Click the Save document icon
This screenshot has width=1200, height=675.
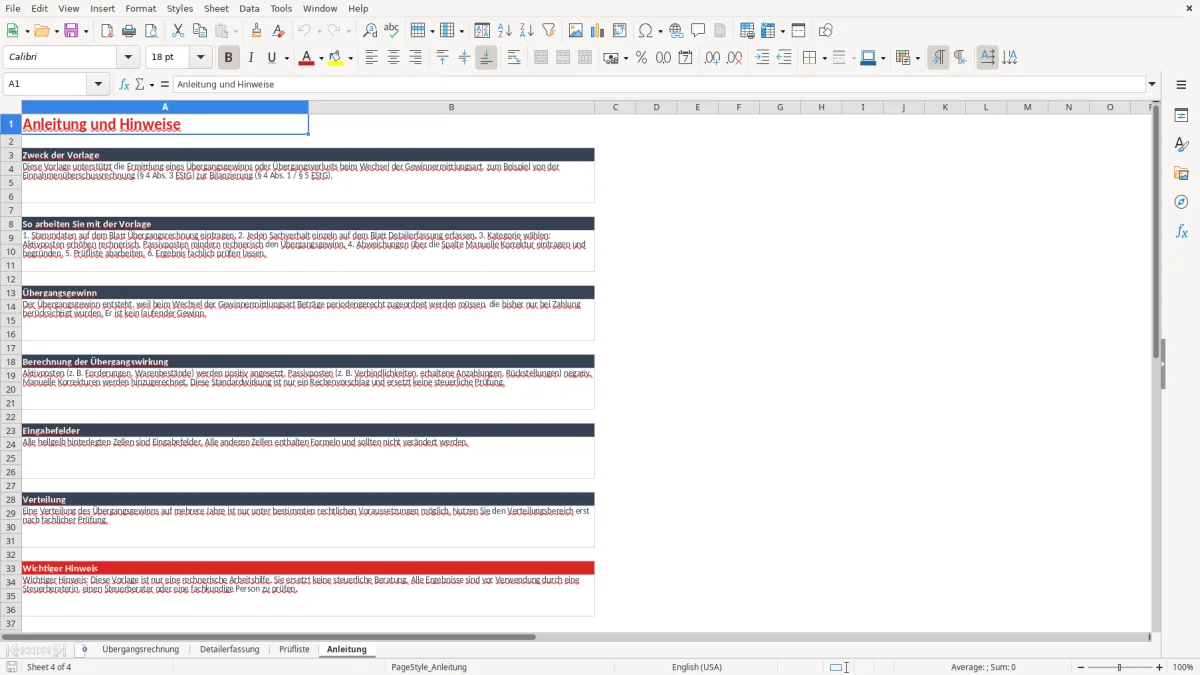coord(71,31)
